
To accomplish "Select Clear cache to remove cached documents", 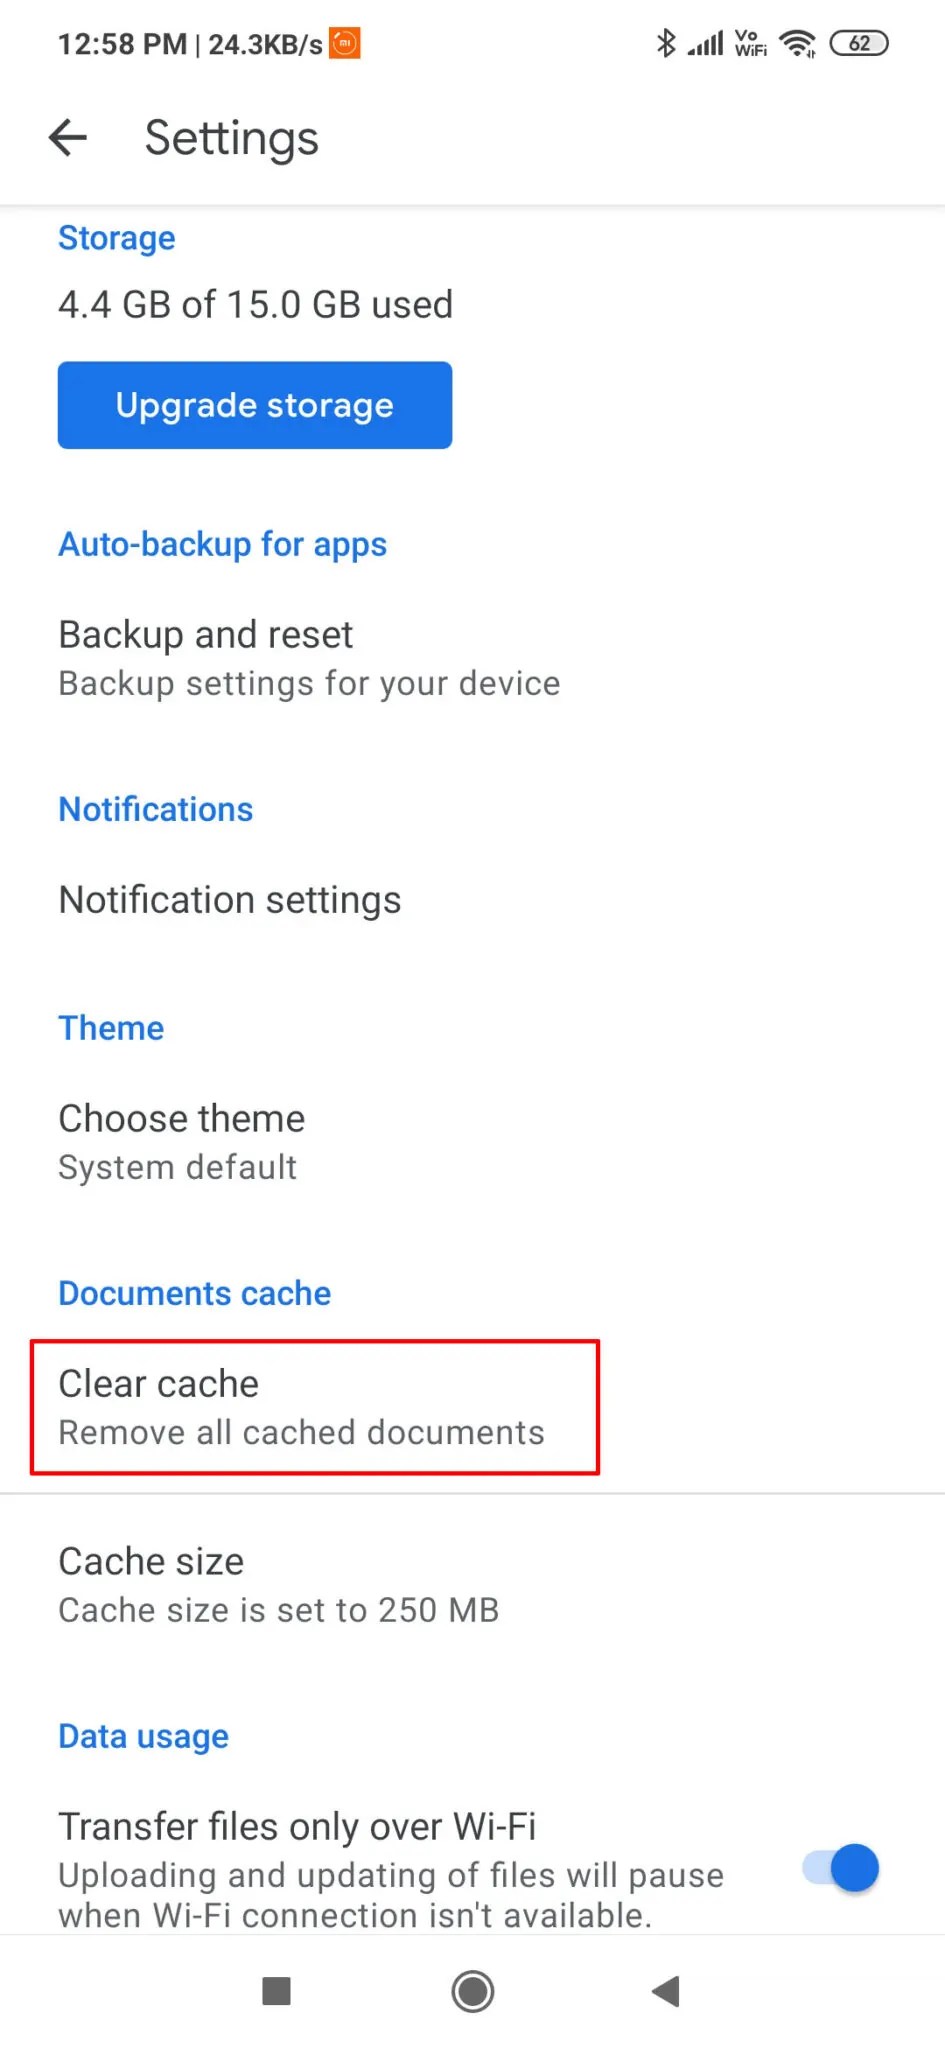I will 300,1406.
